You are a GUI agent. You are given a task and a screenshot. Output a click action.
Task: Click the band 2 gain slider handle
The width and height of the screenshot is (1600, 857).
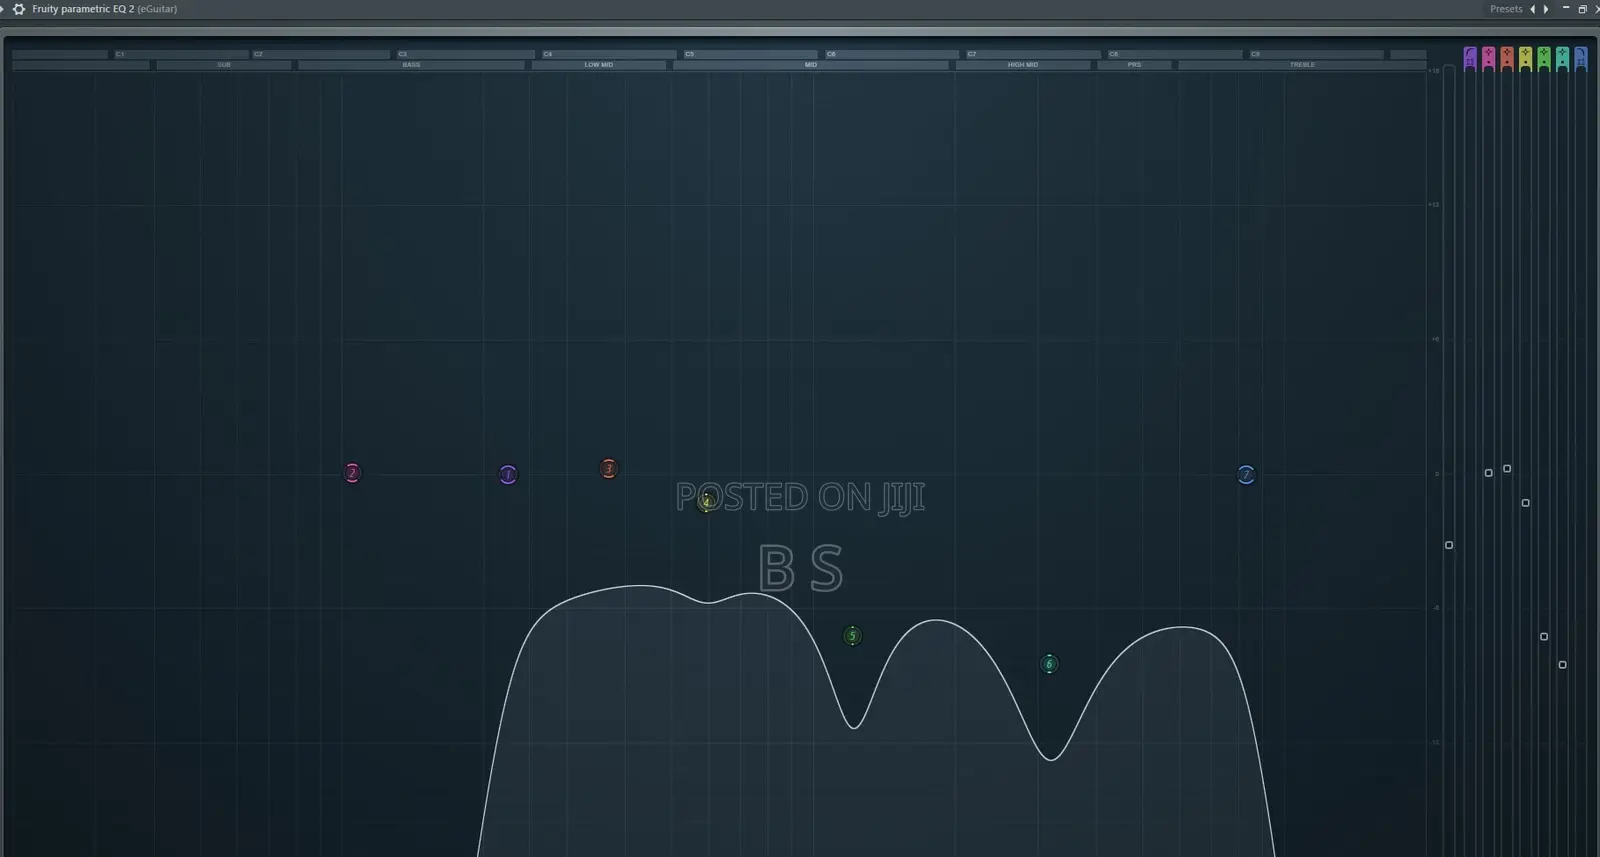point(1488,473)
